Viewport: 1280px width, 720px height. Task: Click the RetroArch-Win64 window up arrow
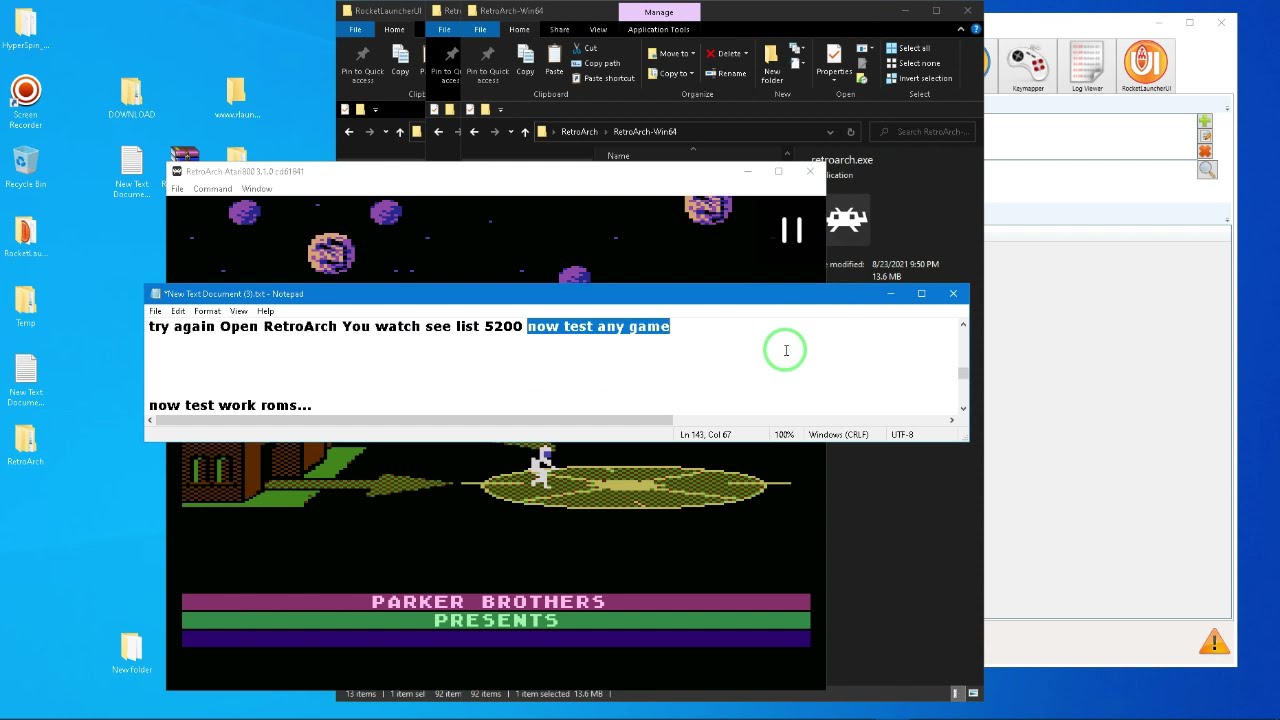point(525,131)
